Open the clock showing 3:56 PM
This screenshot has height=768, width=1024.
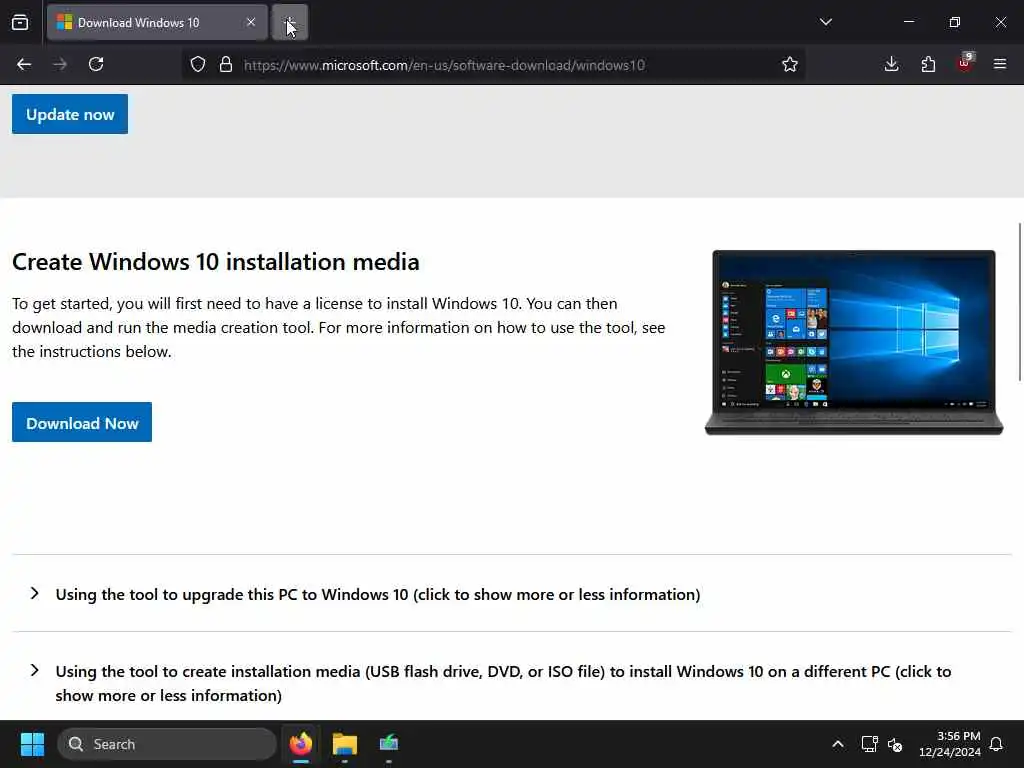(x=950, y=744)
